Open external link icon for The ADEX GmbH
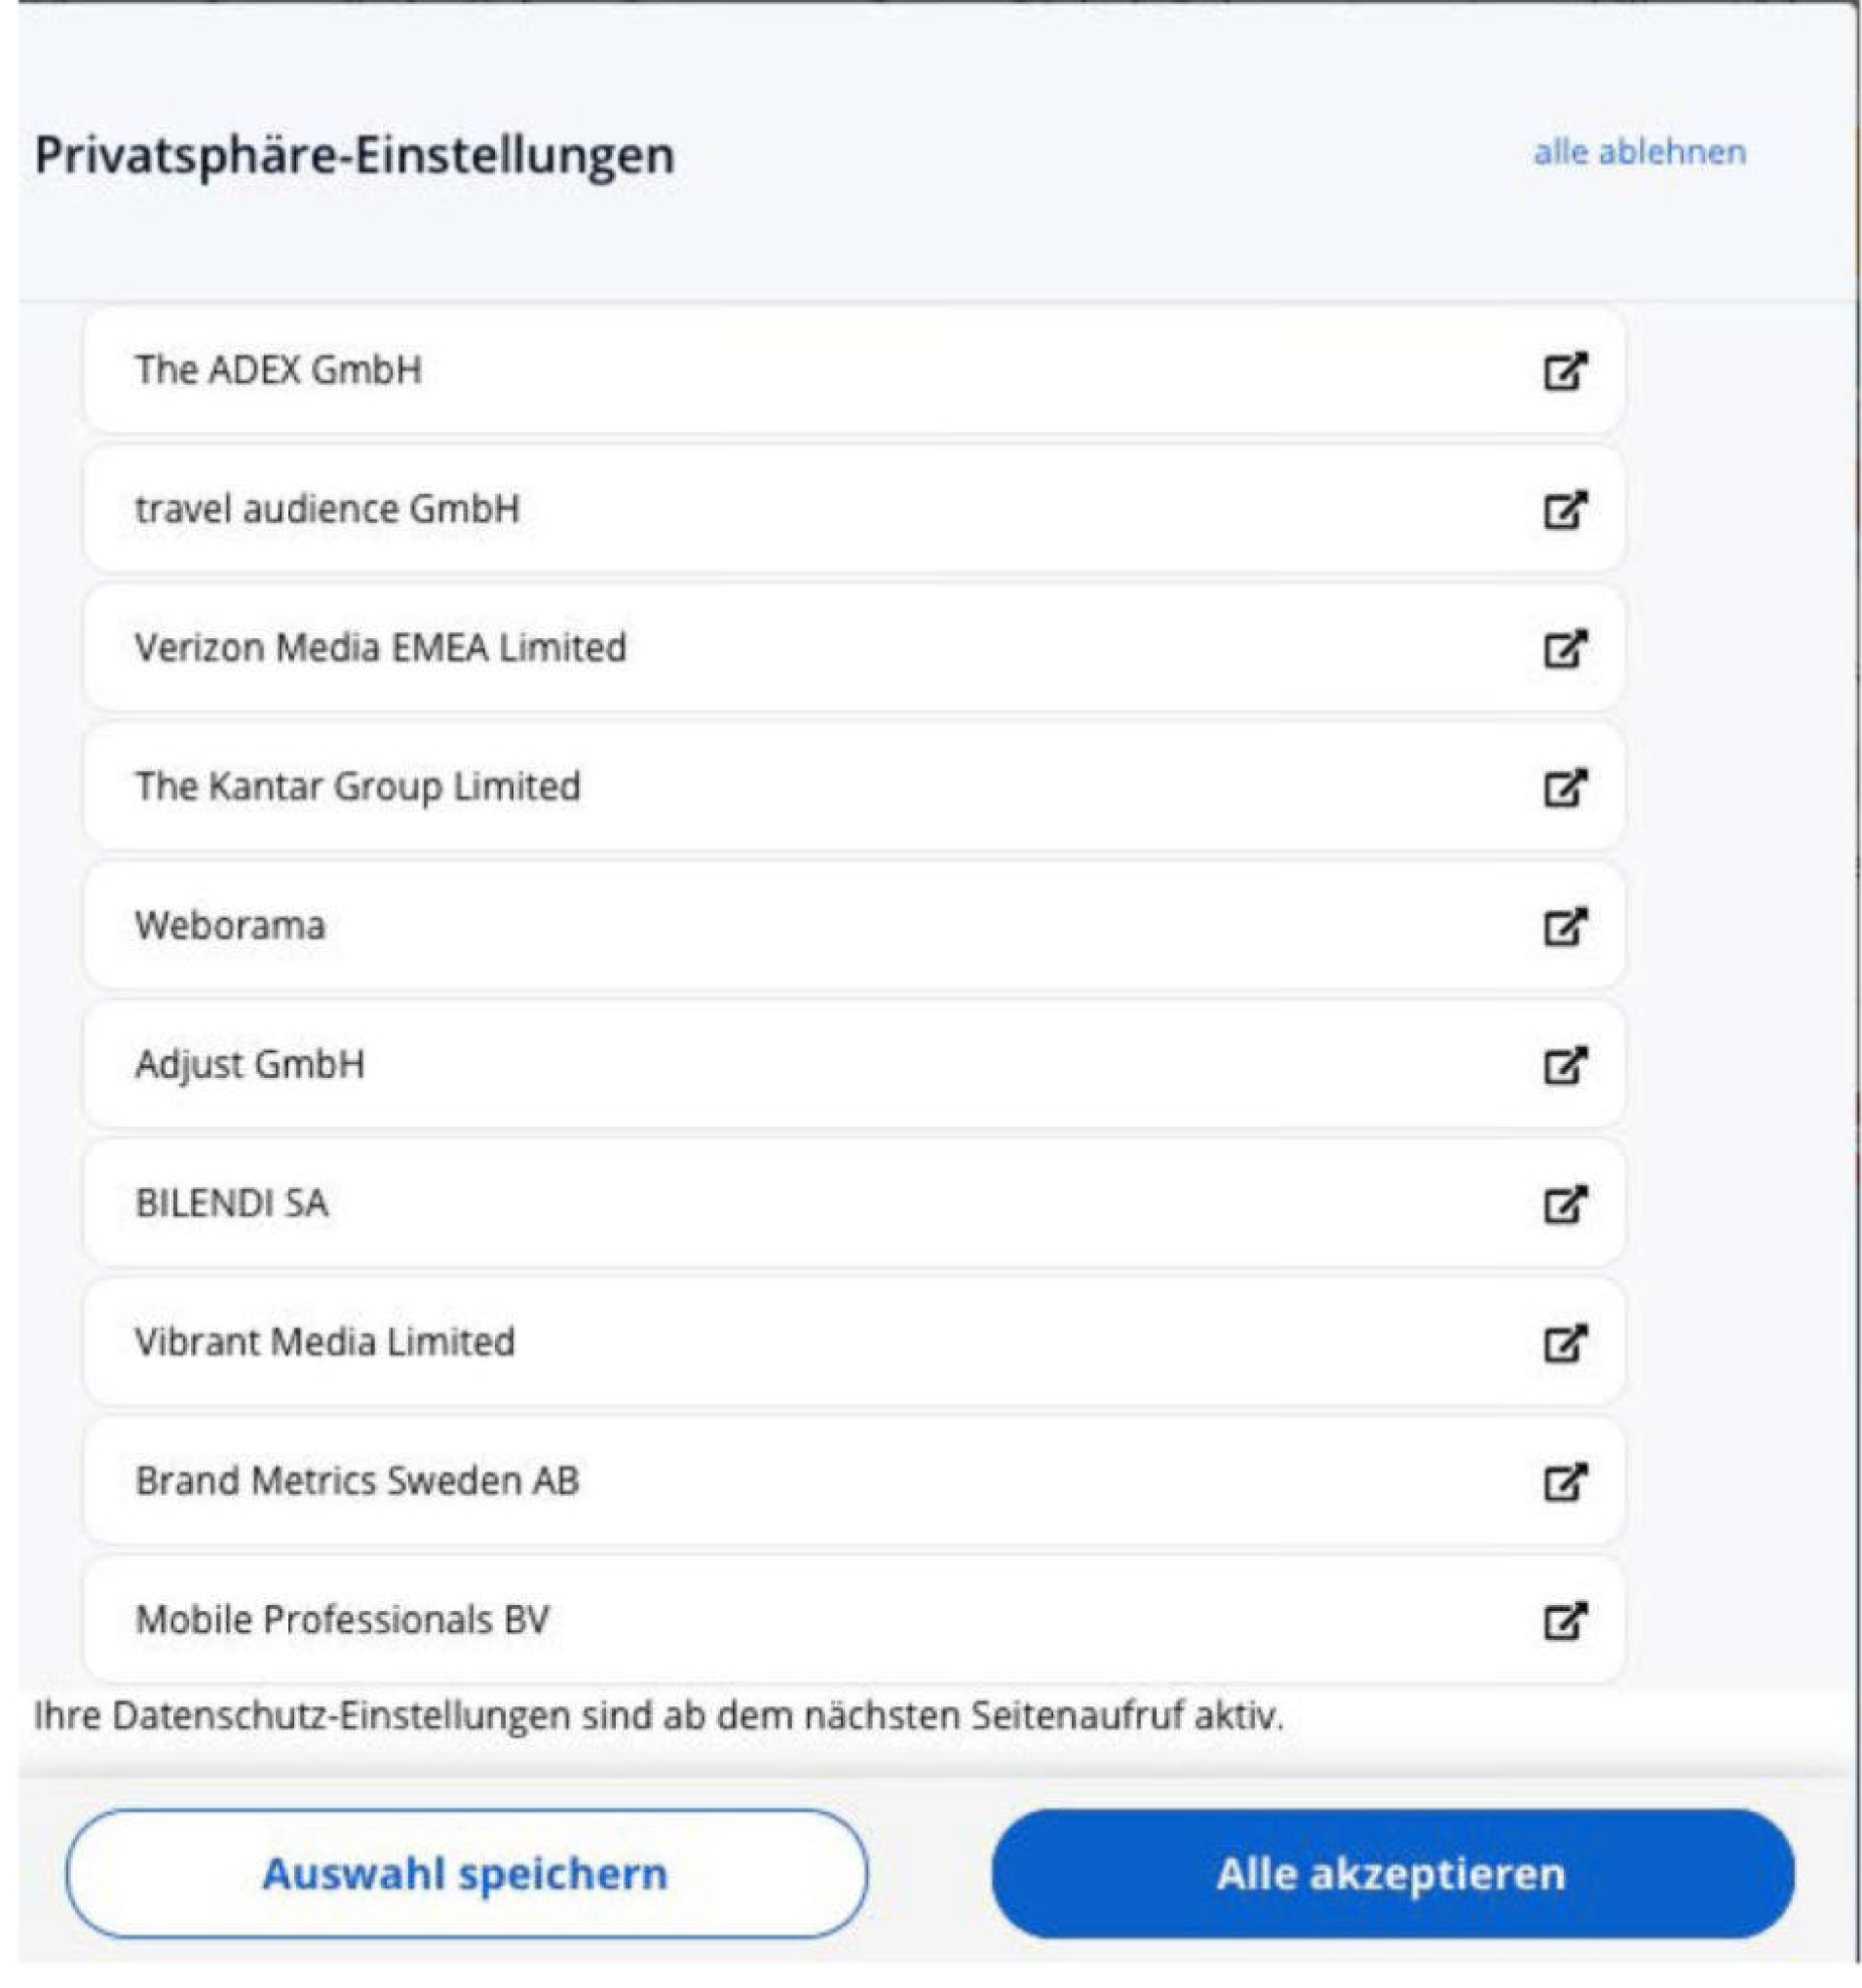The height and width of the screenshot is (1988, 1862). (x=1564, y=371)
